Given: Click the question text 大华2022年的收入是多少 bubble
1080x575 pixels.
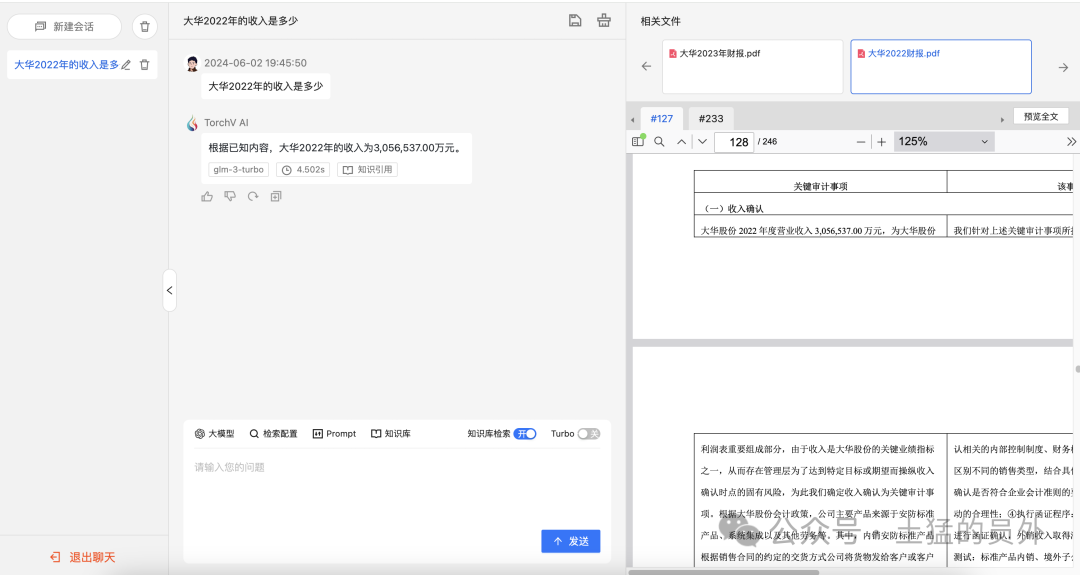Looking at the screenshot, I should [x=266, y=87].
